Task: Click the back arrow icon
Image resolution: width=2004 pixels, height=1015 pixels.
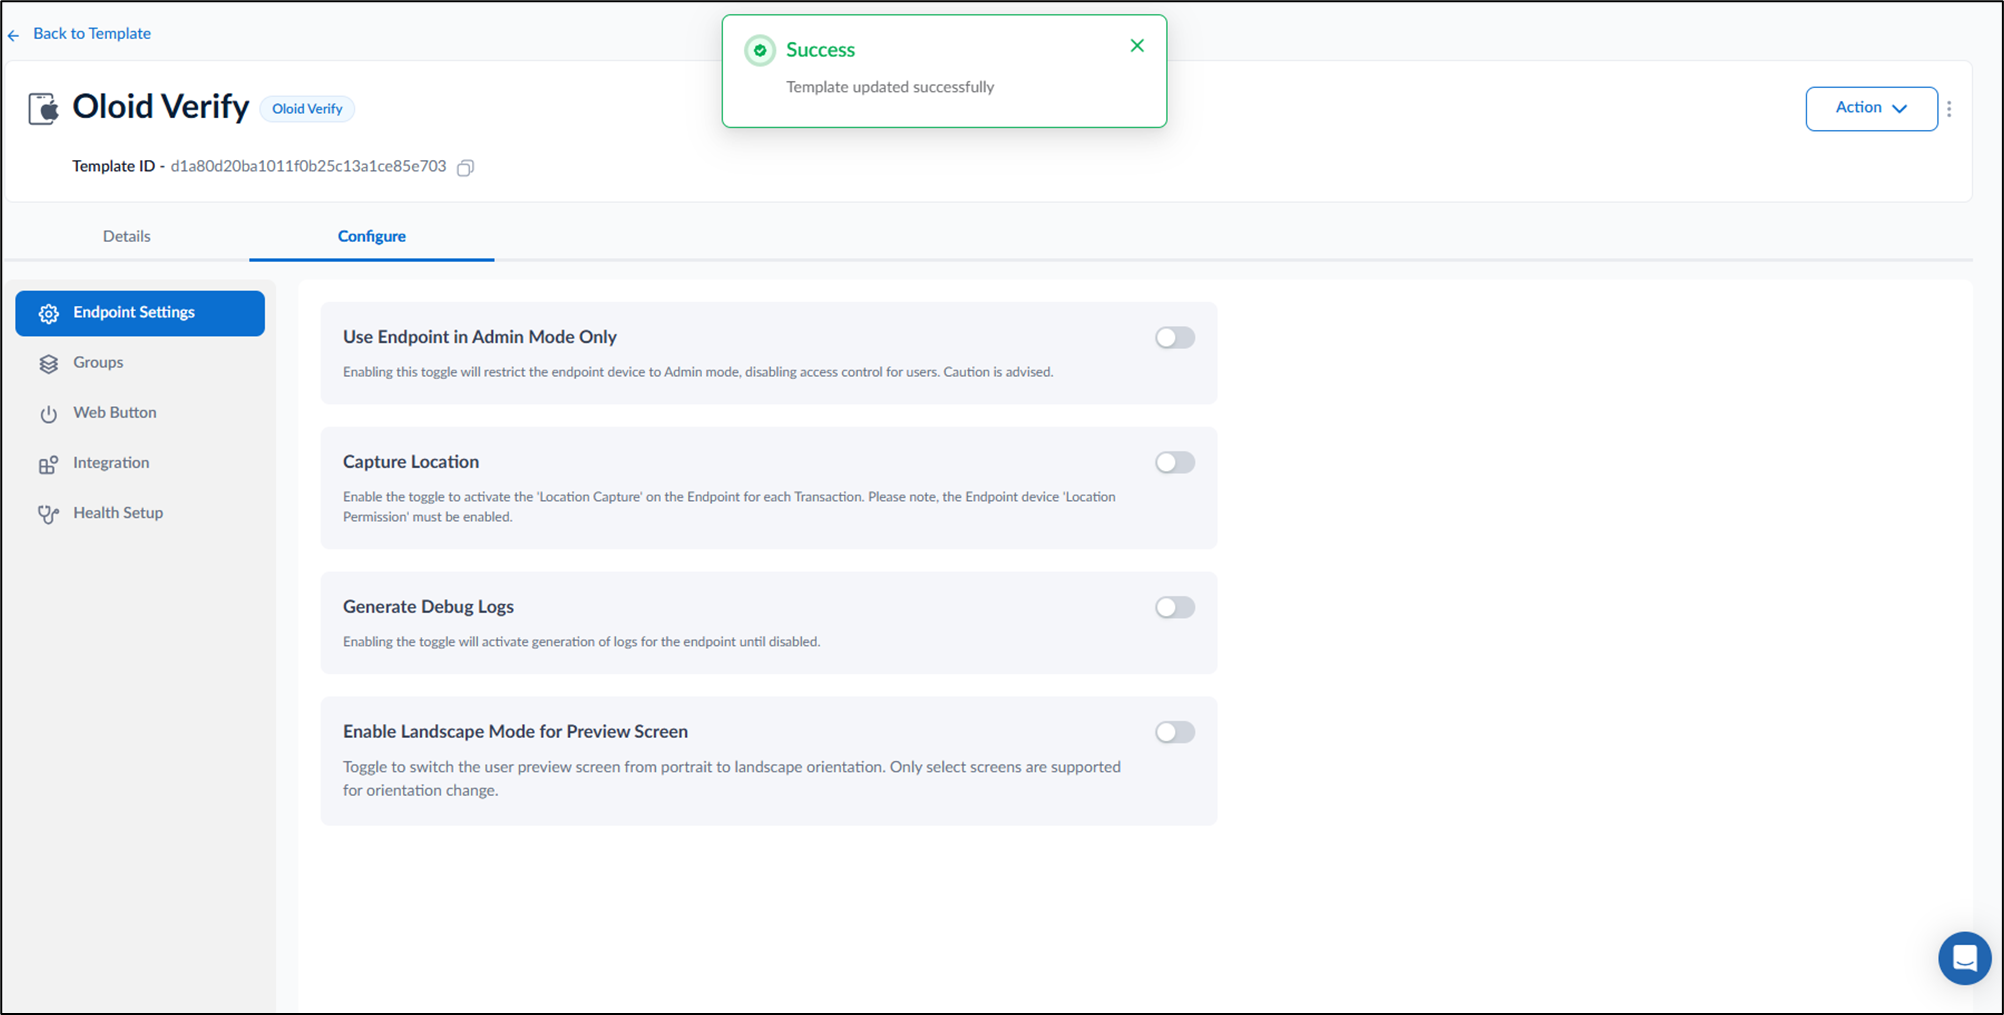Action: 13,35
